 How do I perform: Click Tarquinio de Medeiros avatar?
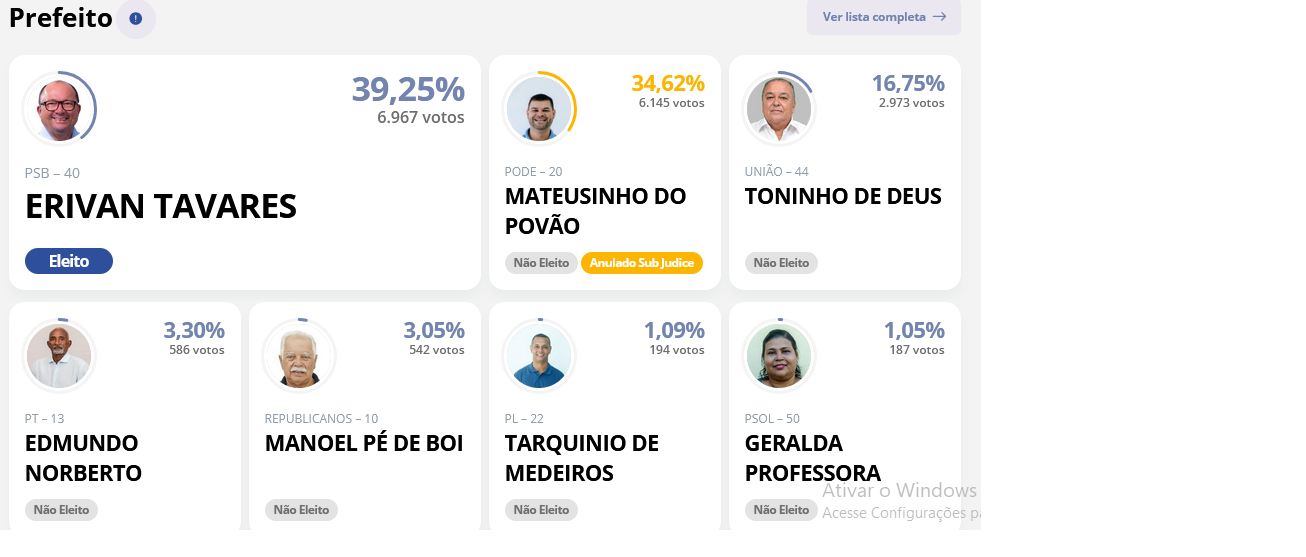click(x=539, y=356)
